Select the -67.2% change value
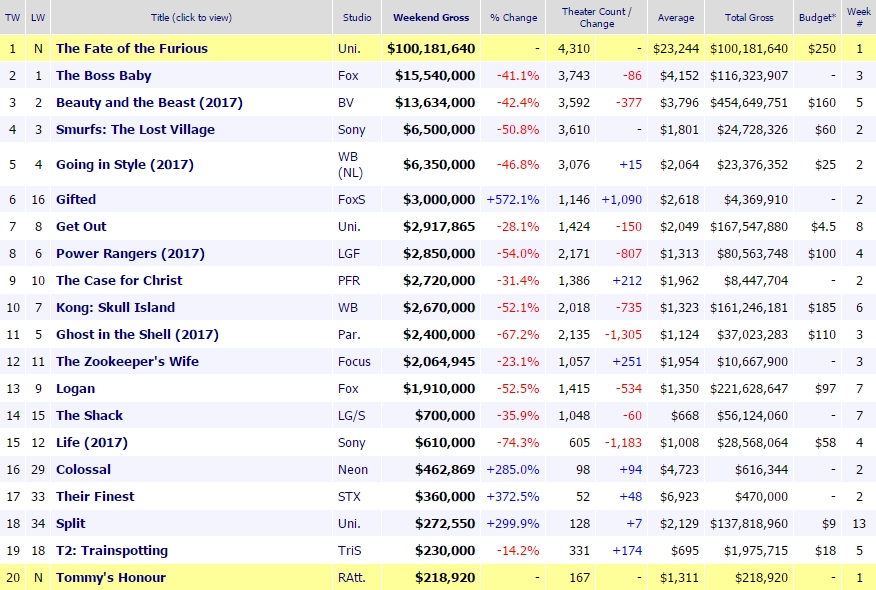 tap(518, 335)
